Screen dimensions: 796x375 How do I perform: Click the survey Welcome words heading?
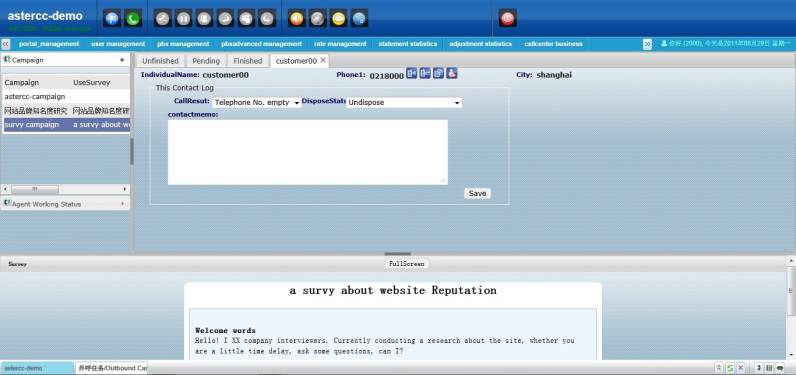pyautogui.click(x=225, y=330)
